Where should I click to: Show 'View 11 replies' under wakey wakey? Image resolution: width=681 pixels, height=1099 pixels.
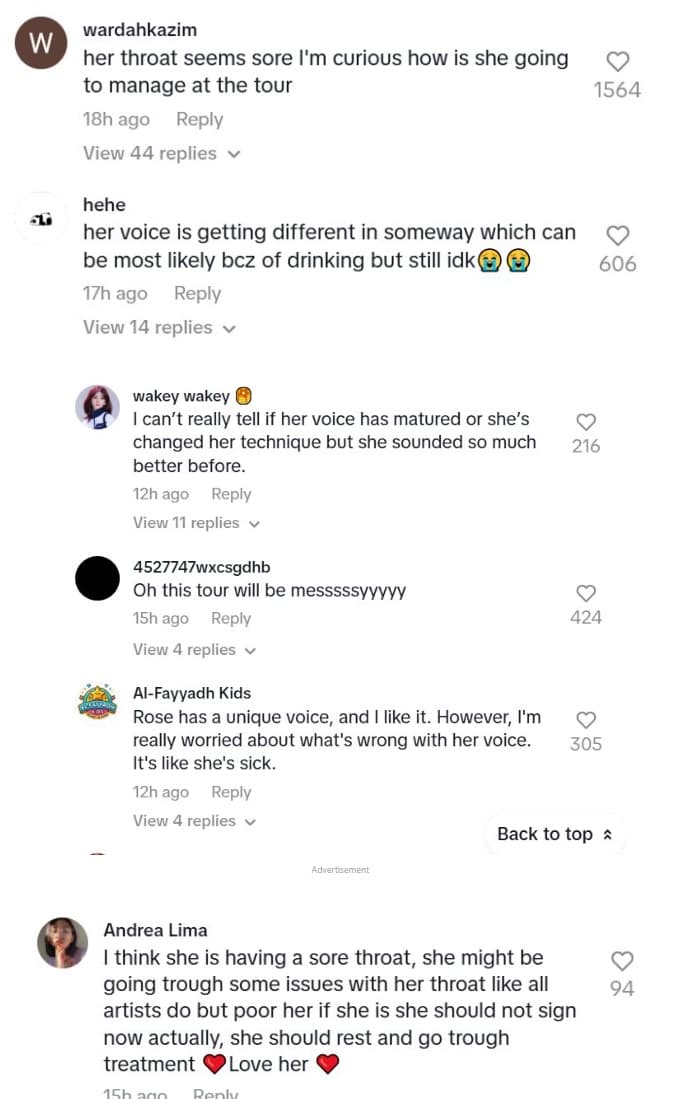pyautogui.click(x=196, y=523)
